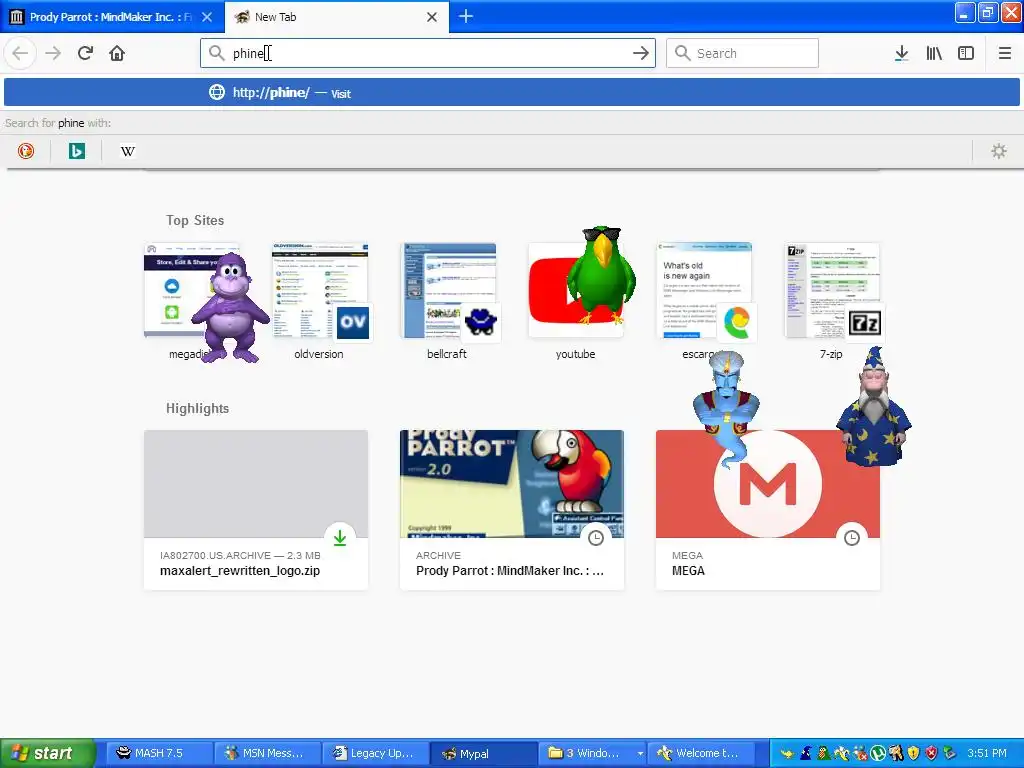Open a new tab with plus button
Screen dimensions: 1024x768
click(x=466, y=16)
